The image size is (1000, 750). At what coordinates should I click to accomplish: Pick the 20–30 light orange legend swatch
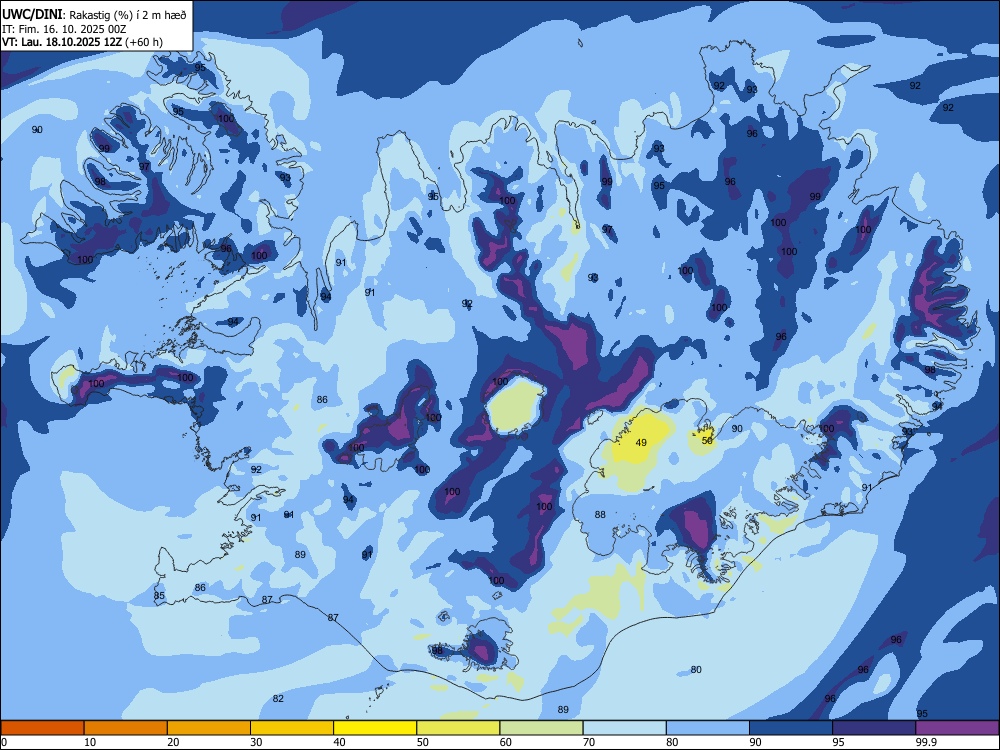209,728
